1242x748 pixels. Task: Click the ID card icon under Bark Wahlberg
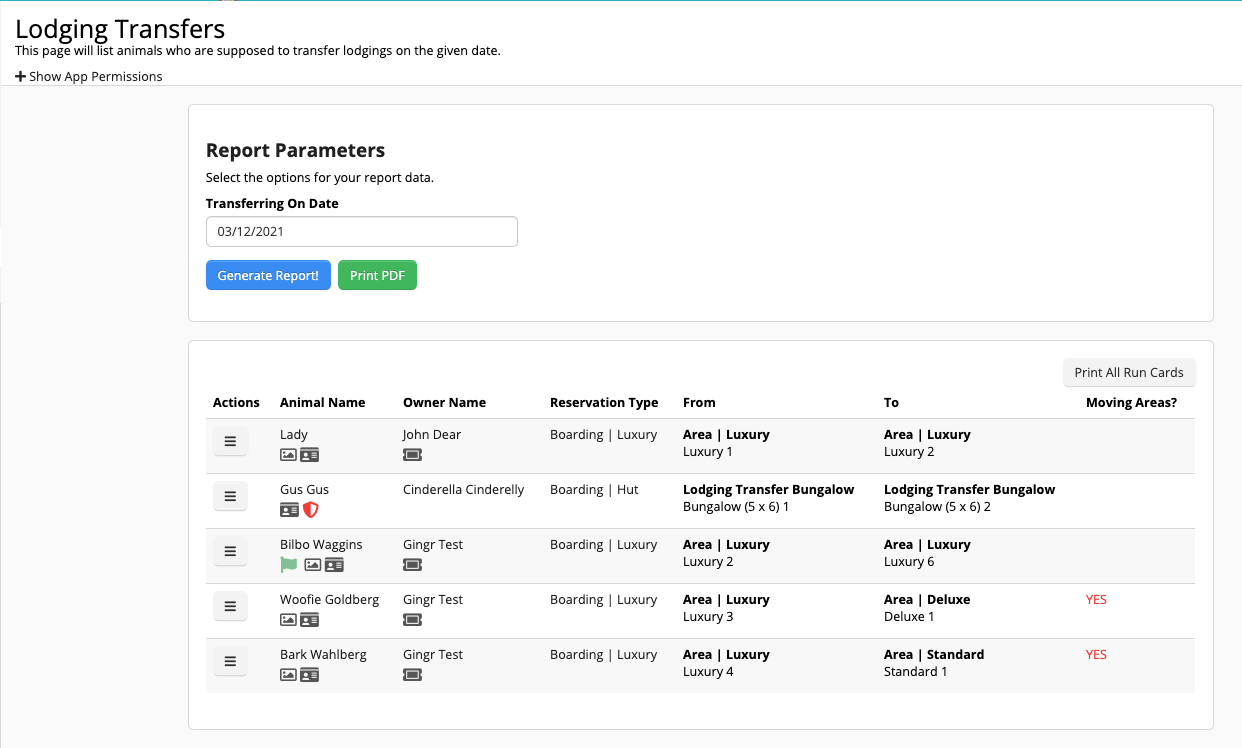310,674
